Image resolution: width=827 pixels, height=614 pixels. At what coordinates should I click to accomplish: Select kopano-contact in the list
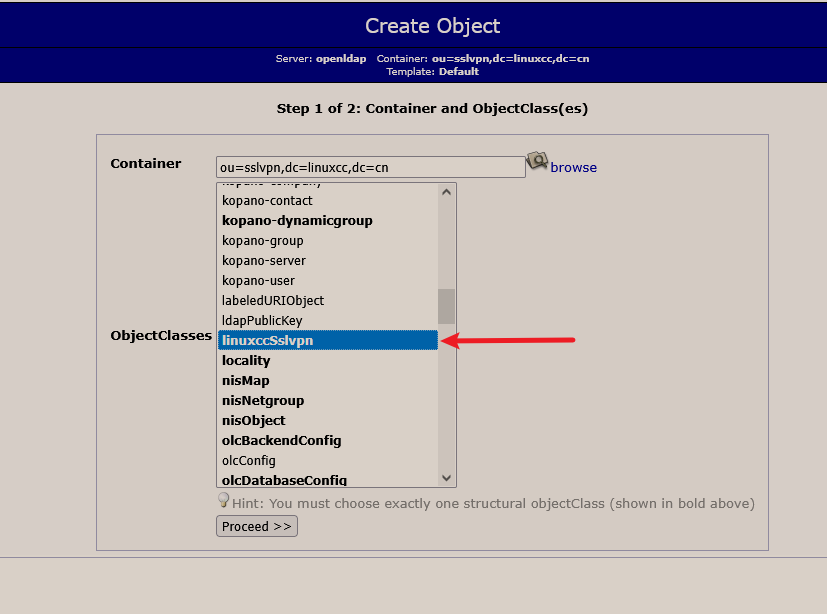[328, 200]
